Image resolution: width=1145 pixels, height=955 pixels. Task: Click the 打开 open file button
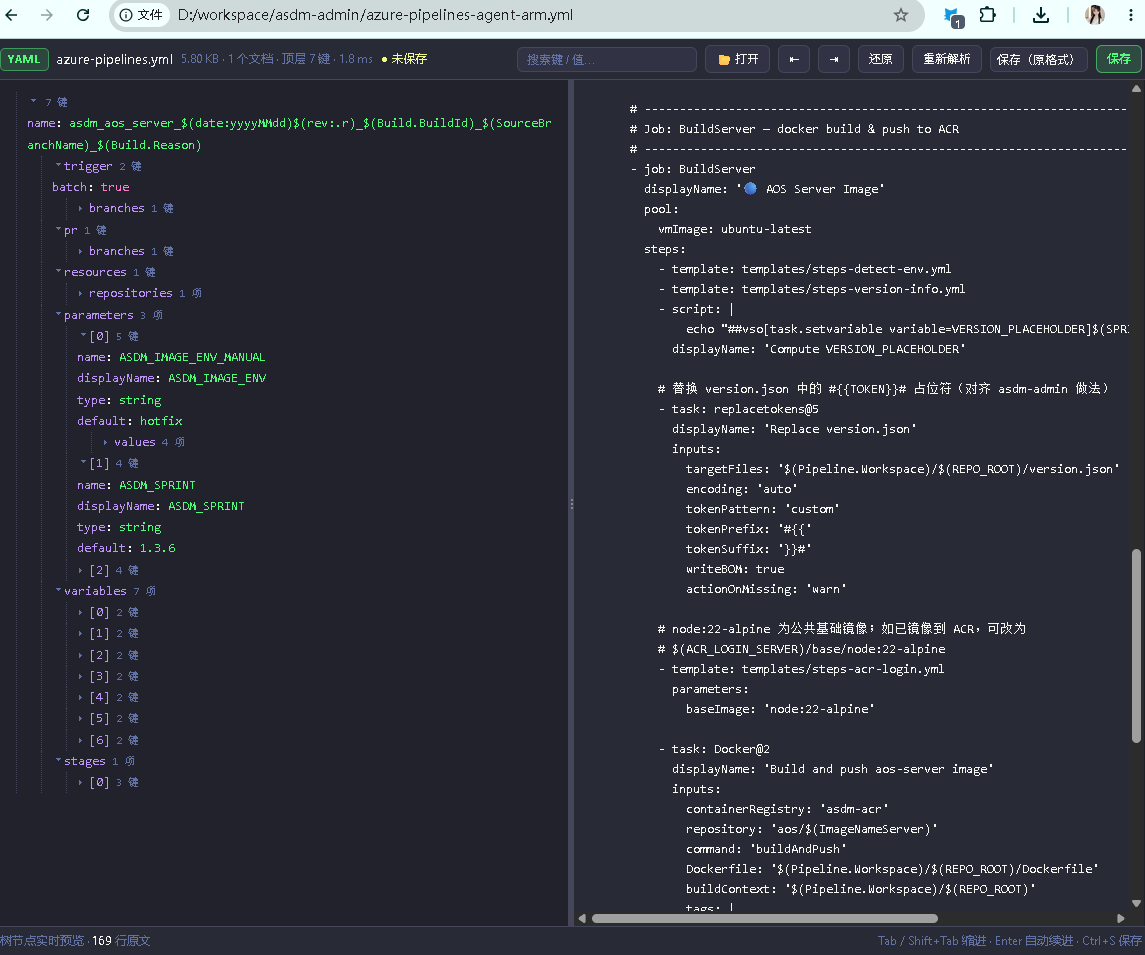[738, 59]
